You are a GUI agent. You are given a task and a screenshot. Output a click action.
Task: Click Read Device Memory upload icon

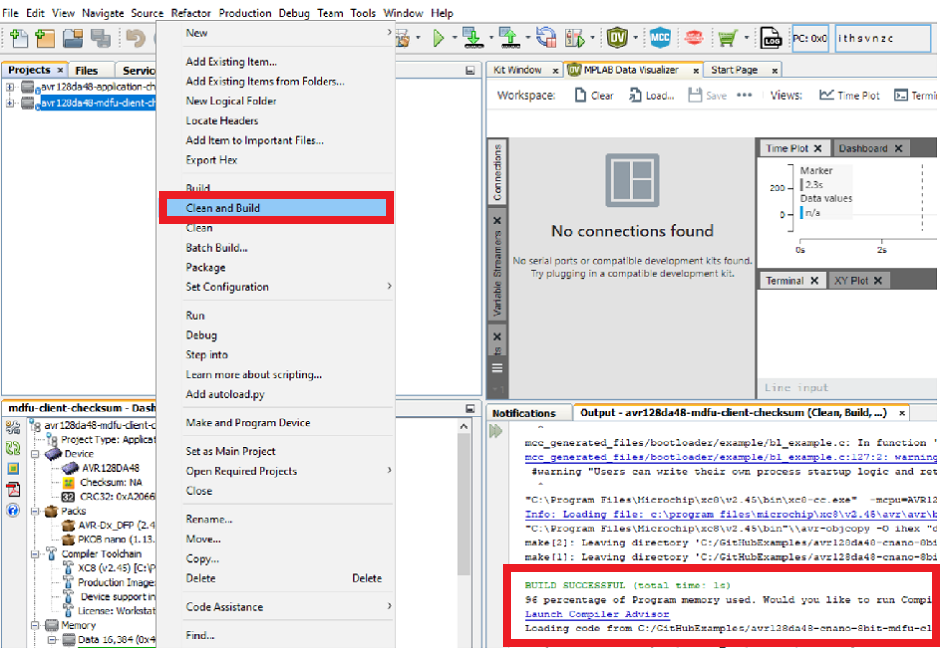pos(510,38)
